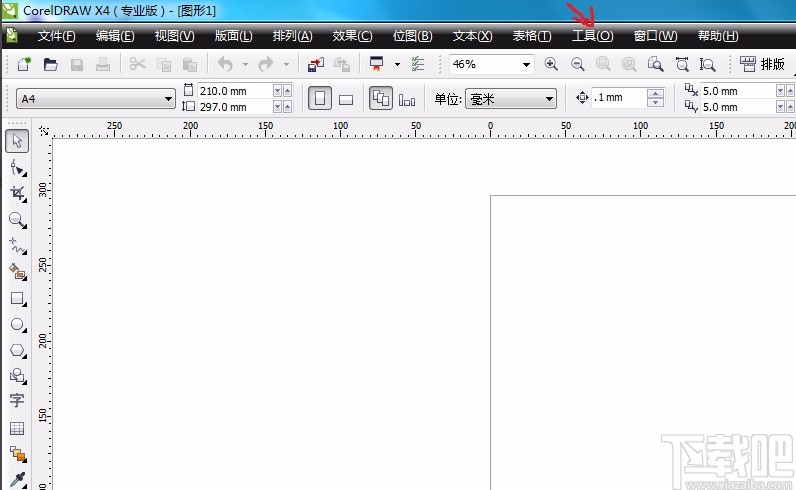Viewport: 796px width, 490px height.
Task: Open the 工具(O) menu
Action: [x=593, y=36]
